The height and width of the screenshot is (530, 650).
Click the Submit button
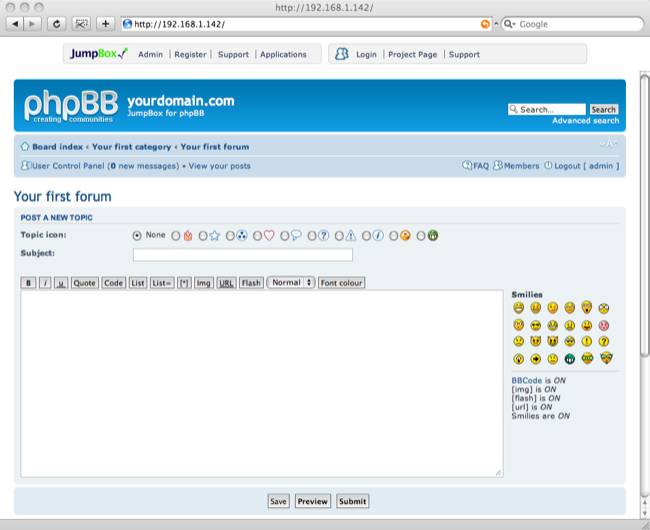pyautogui.click(x=352, y=501)
